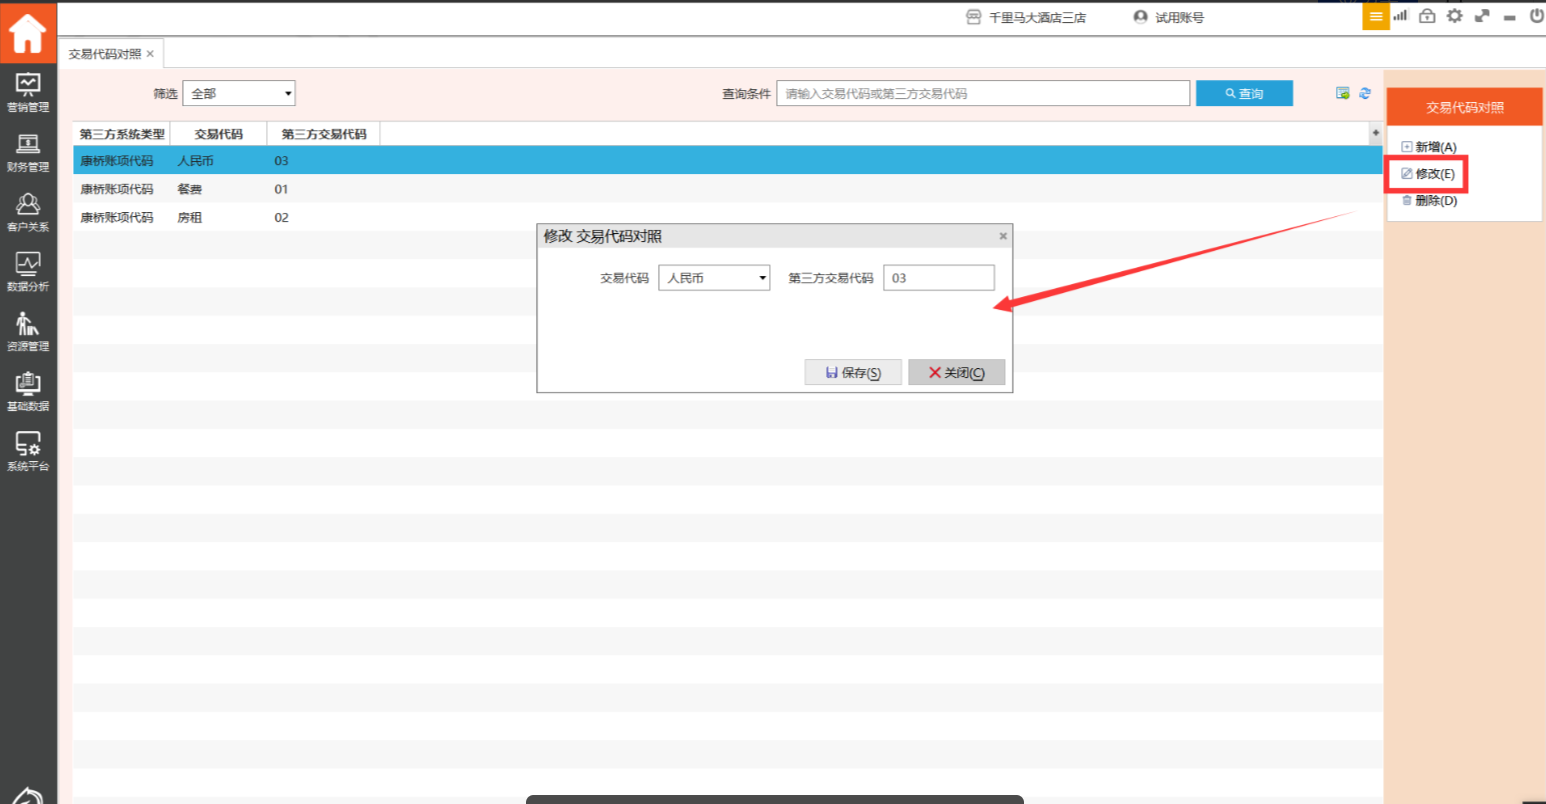This screenshot has width=1546, height=804.
Task: Click the 保存(S) button
Action: coord(853,372)
